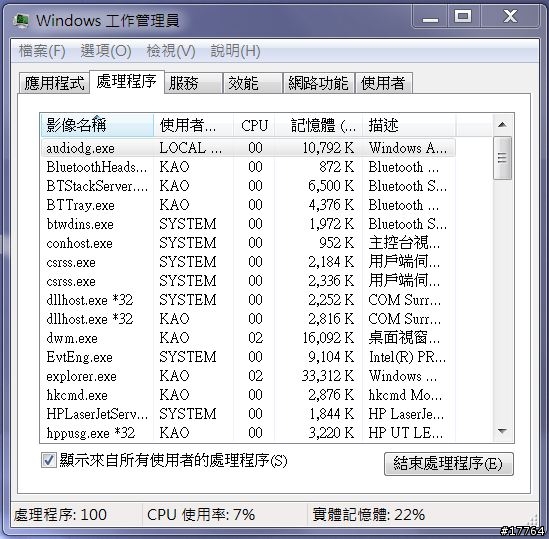
Task: Select dllhost.exe *32 owned by SYSTEM
Action: pyautogui.click(x=248, y=300)
